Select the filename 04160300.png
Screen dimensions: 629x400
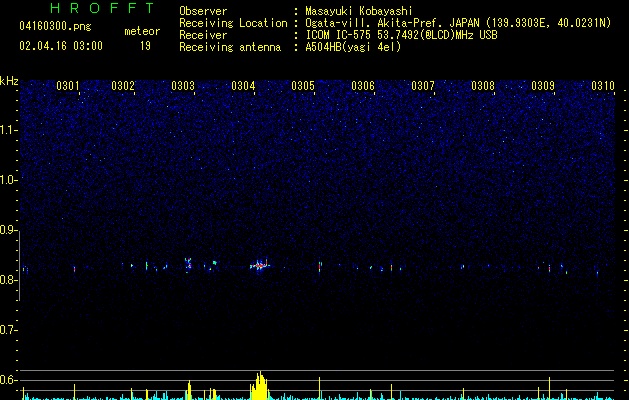(x=55, y=27)
